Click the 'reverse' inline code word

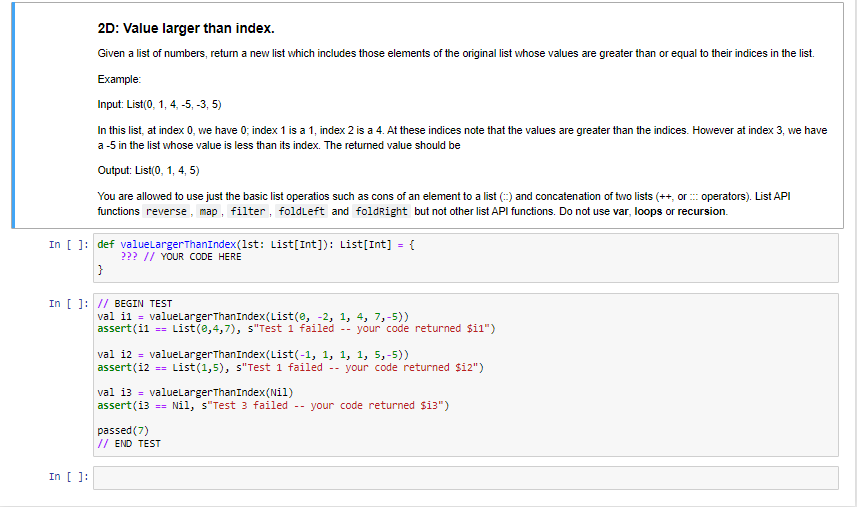tap(166, 211)
